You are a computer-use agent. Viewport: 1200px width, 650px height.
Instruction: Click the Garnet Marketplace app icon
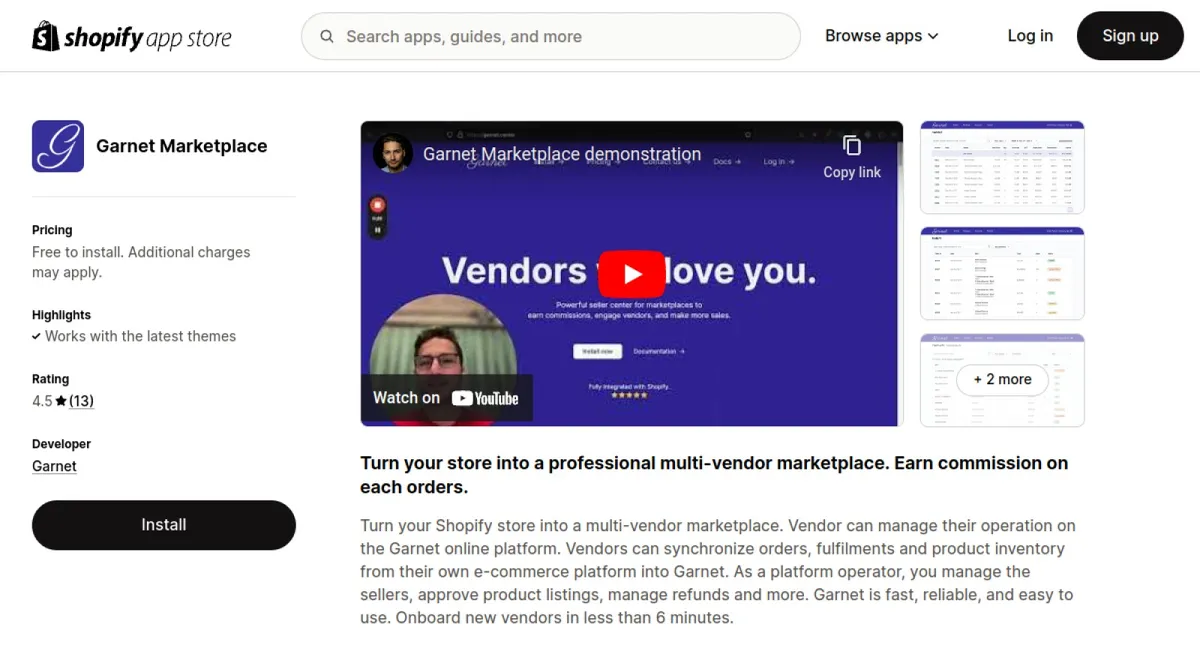tap(58, 146)
